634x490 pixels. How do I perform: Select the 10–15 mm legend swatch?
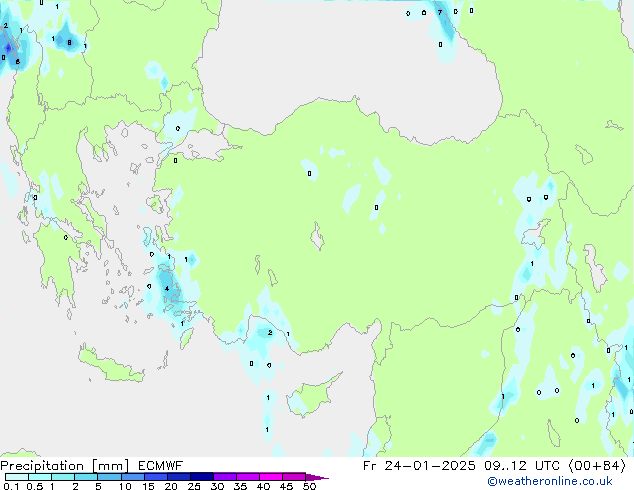pos(132,477)
